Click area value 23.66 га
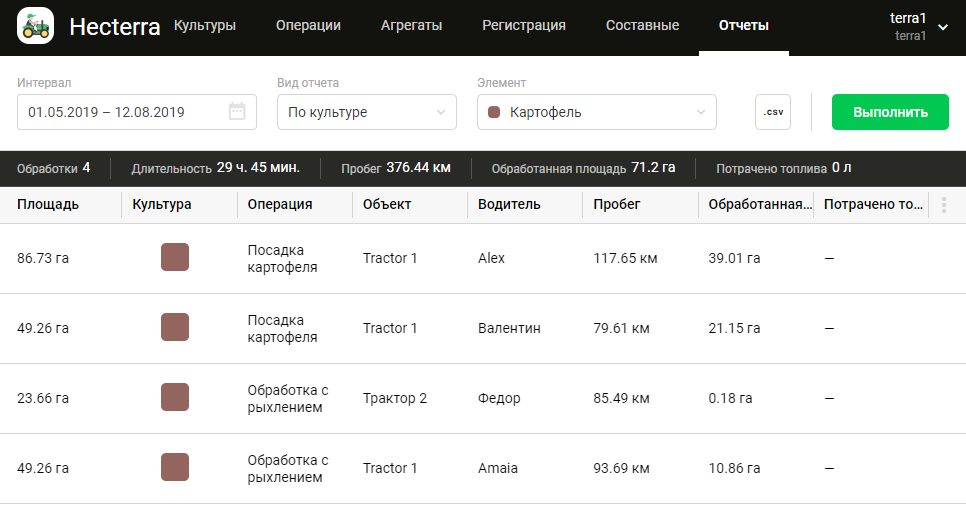This screenshot has height=515, width=966. tap(43, 398)
